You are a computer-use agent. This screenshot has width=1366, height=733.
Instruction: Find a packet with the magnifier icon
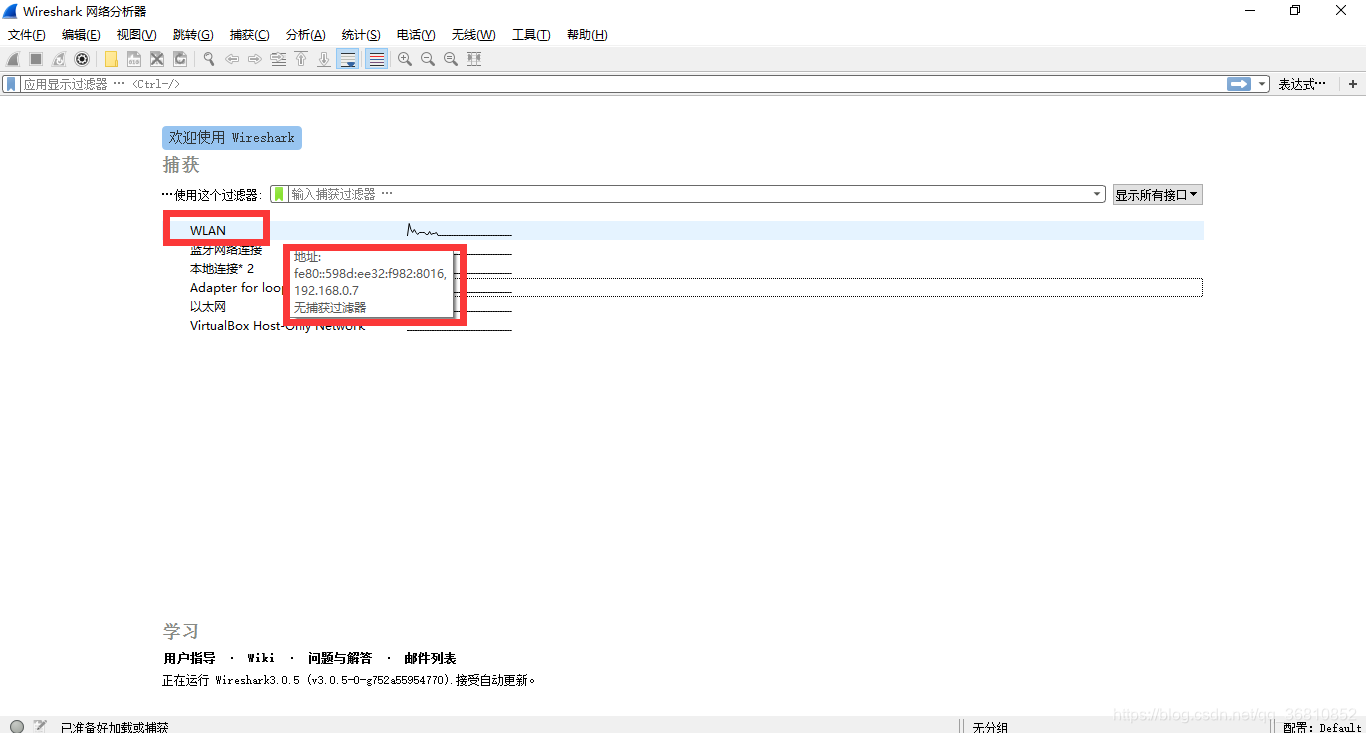pos(209,59)
